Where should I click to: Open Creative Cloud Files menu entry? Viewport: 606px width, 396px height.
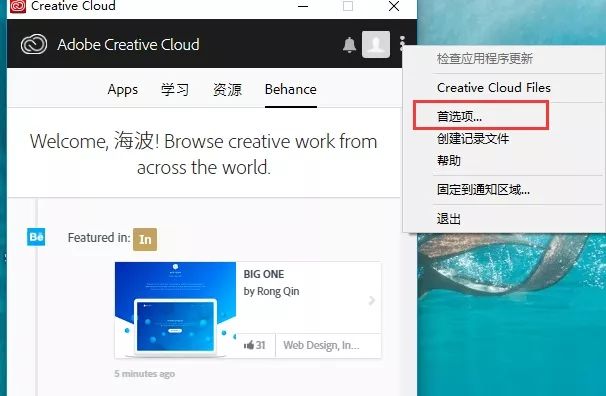494,88
